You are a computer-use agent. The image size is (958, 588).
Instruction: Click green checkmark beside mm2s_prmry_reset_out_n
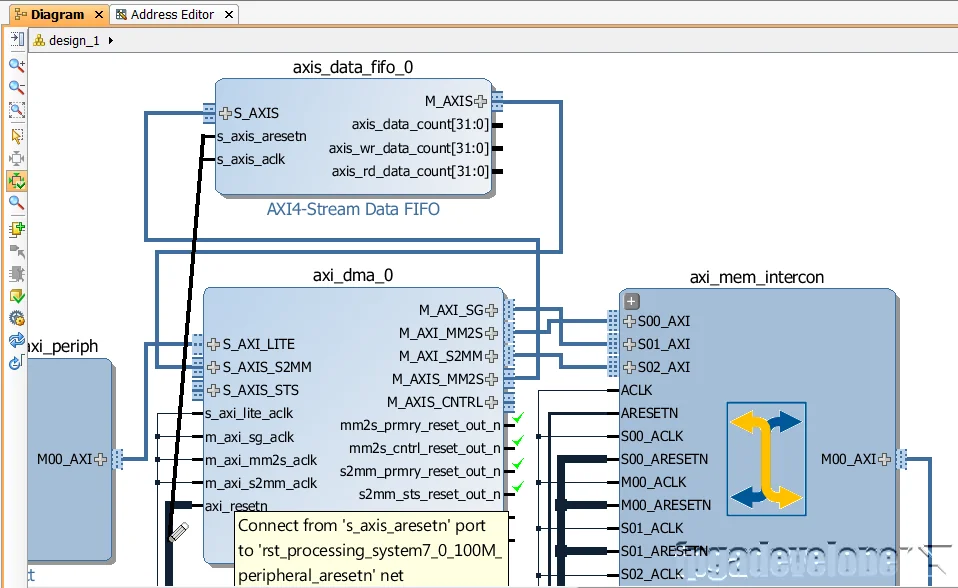(x=517, y=418)
